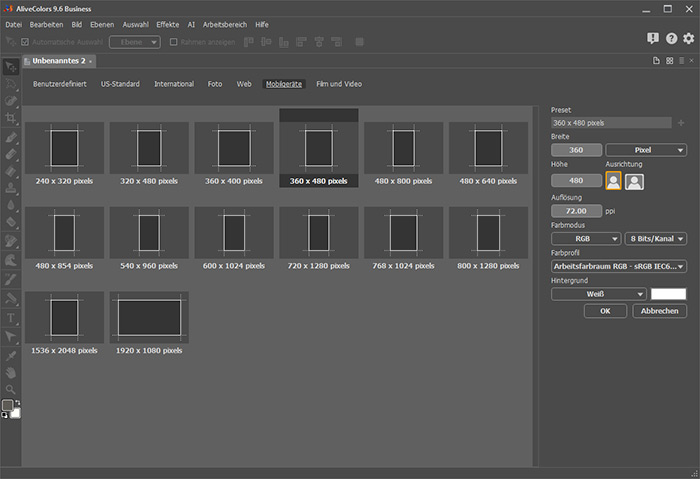Close the Unbenanntes 2 document tab
This screenshot has width=700, height=479.
[x=91, y=62]
